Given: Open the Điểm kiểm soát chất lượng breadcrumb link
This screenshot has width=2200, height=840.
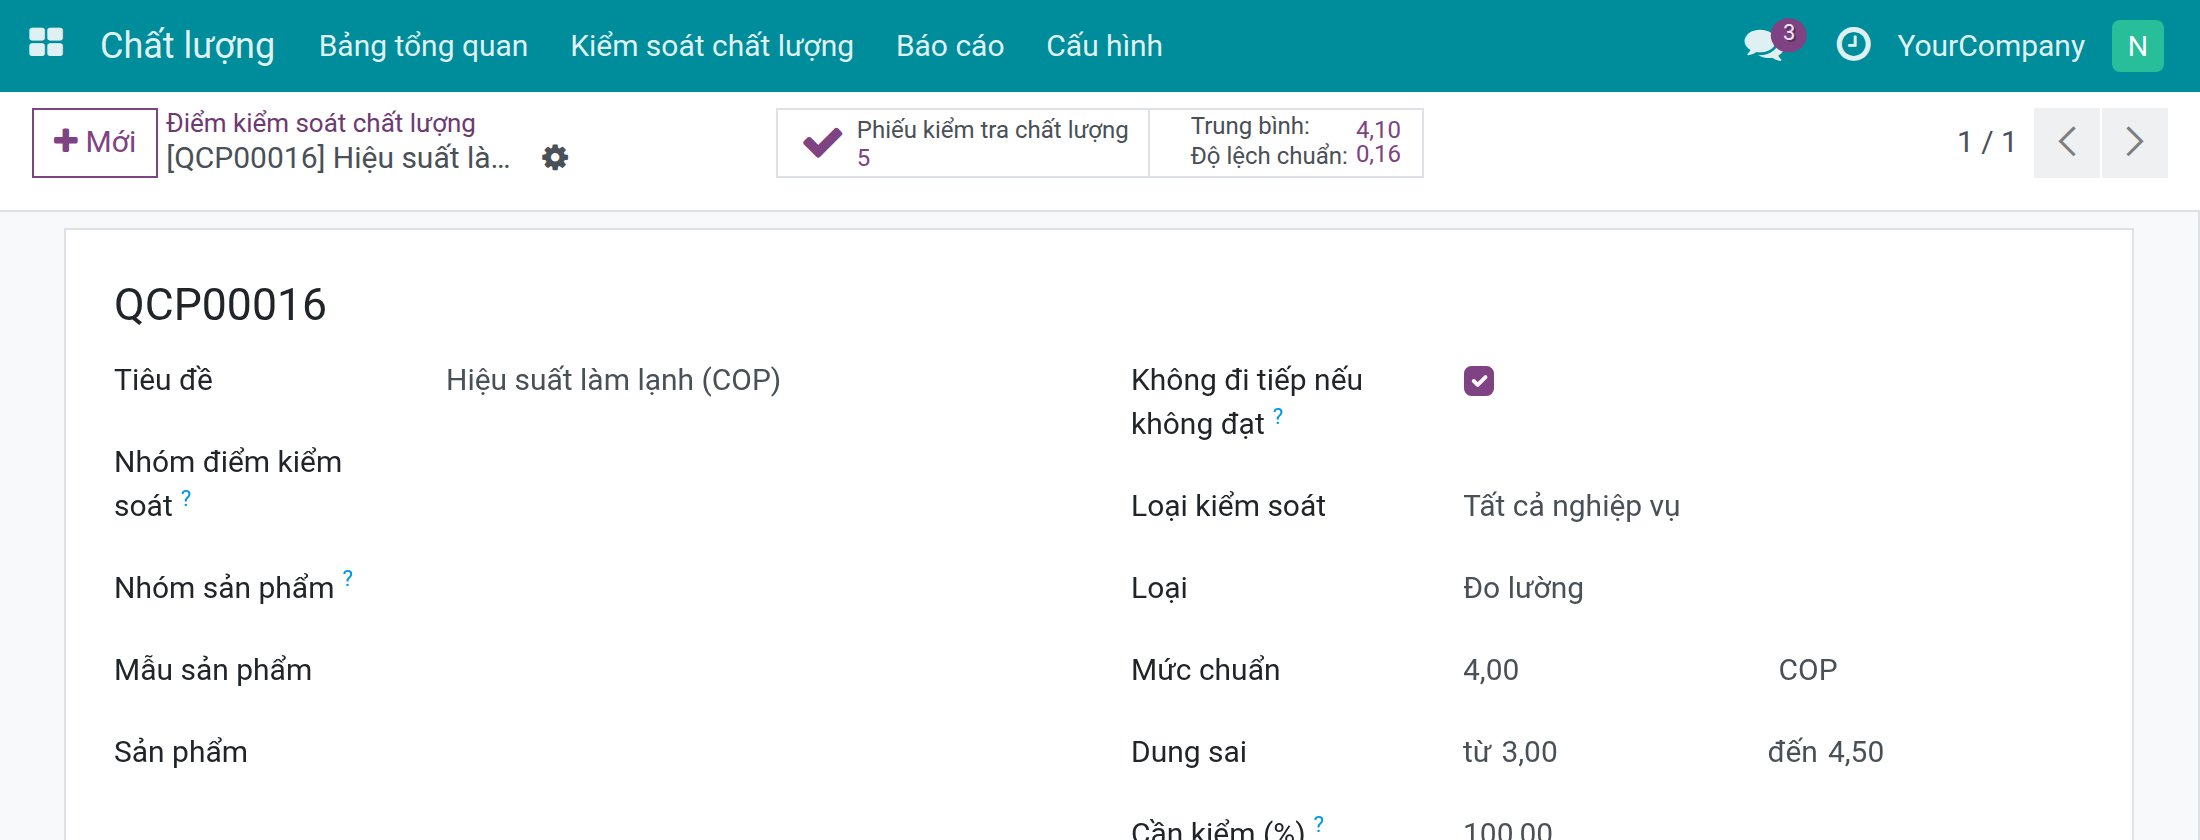Looking at the screenshot, I should tap(320, 123).
